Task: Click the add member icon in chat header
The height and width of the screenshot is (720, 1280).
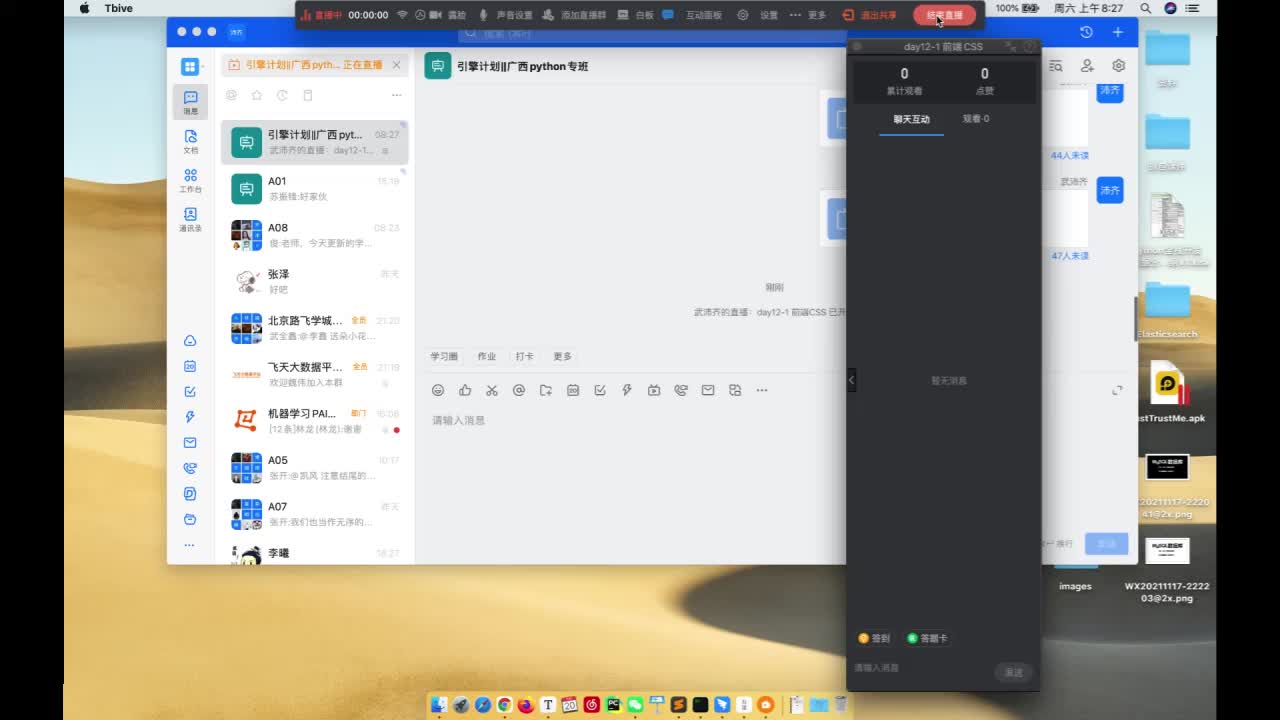Action: (1087, 66)
